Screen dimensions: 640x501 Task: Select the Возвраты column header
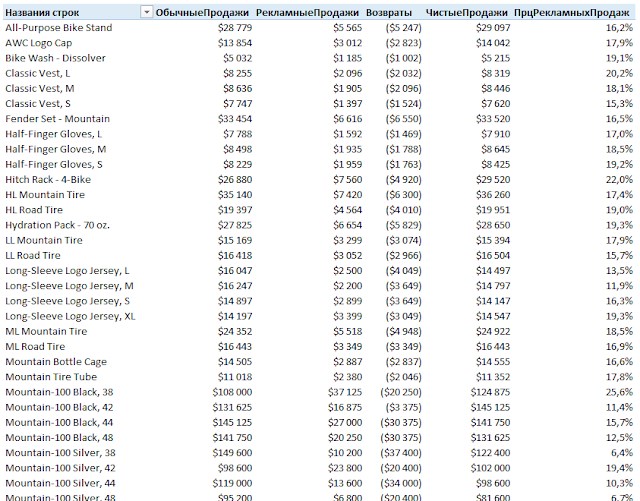click(x=389, y=13)
